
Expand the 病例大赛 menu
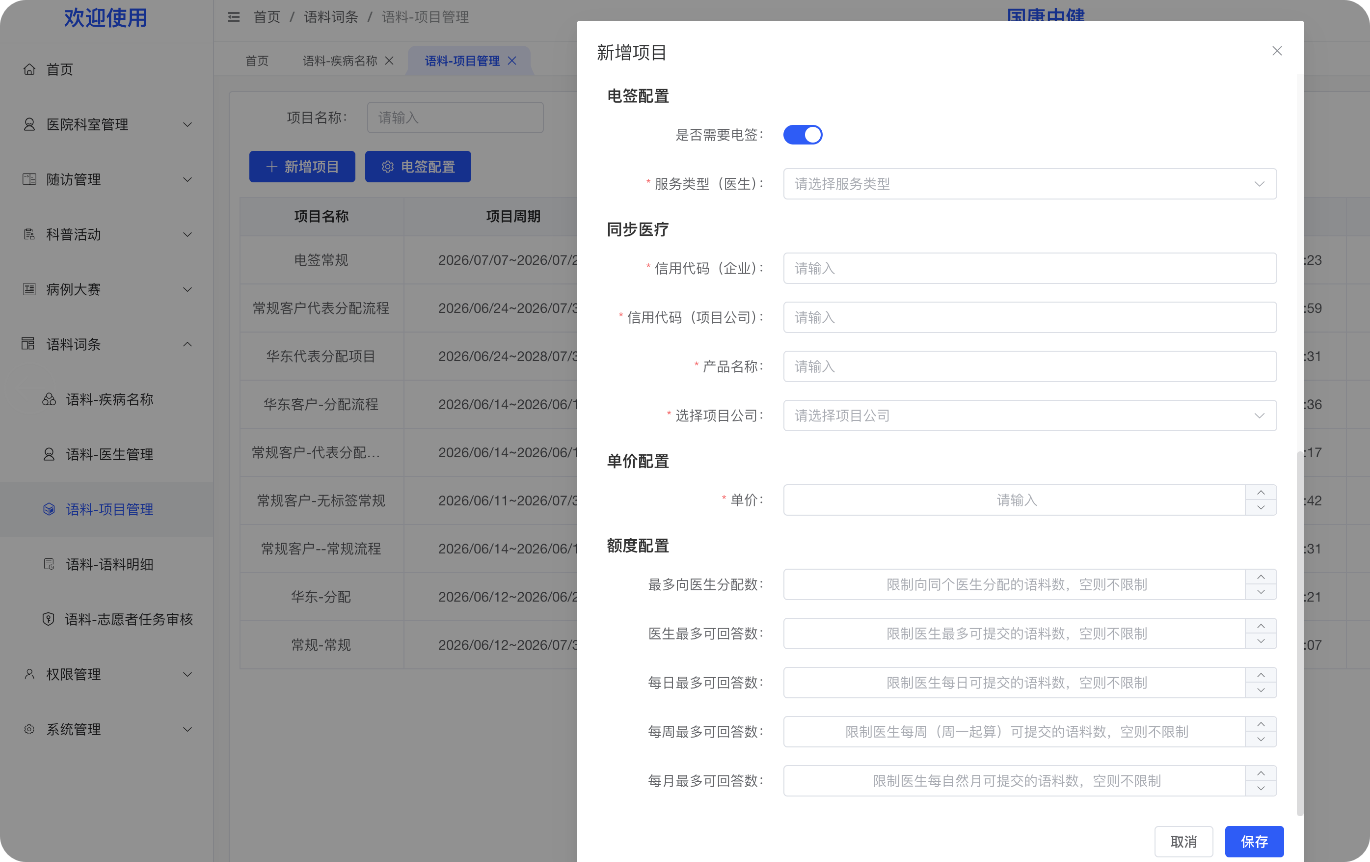click(x=187, y=290)
